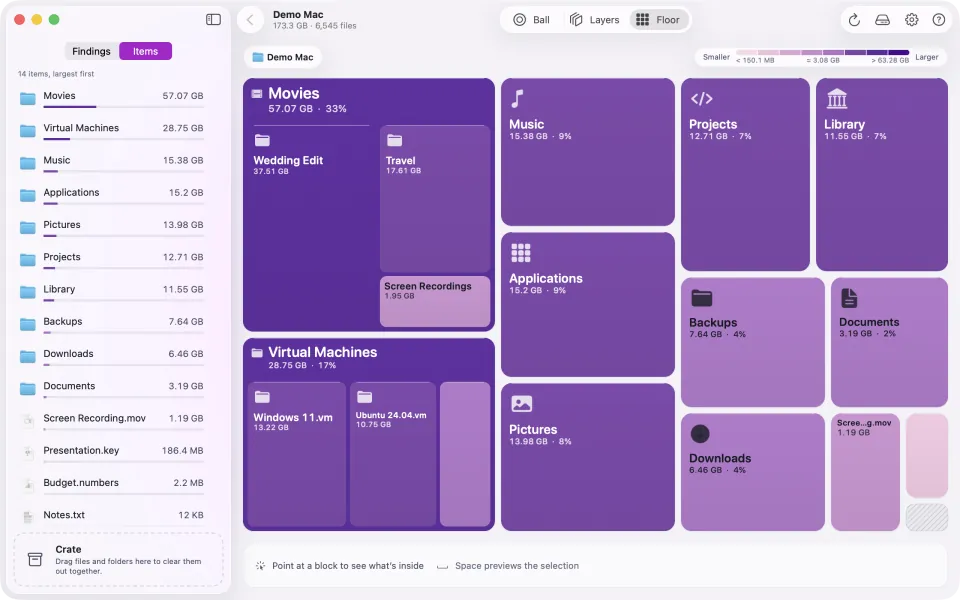Select Downloads row in sidebar list
This screenshot has height=600, width=960.
click(111, 357)
